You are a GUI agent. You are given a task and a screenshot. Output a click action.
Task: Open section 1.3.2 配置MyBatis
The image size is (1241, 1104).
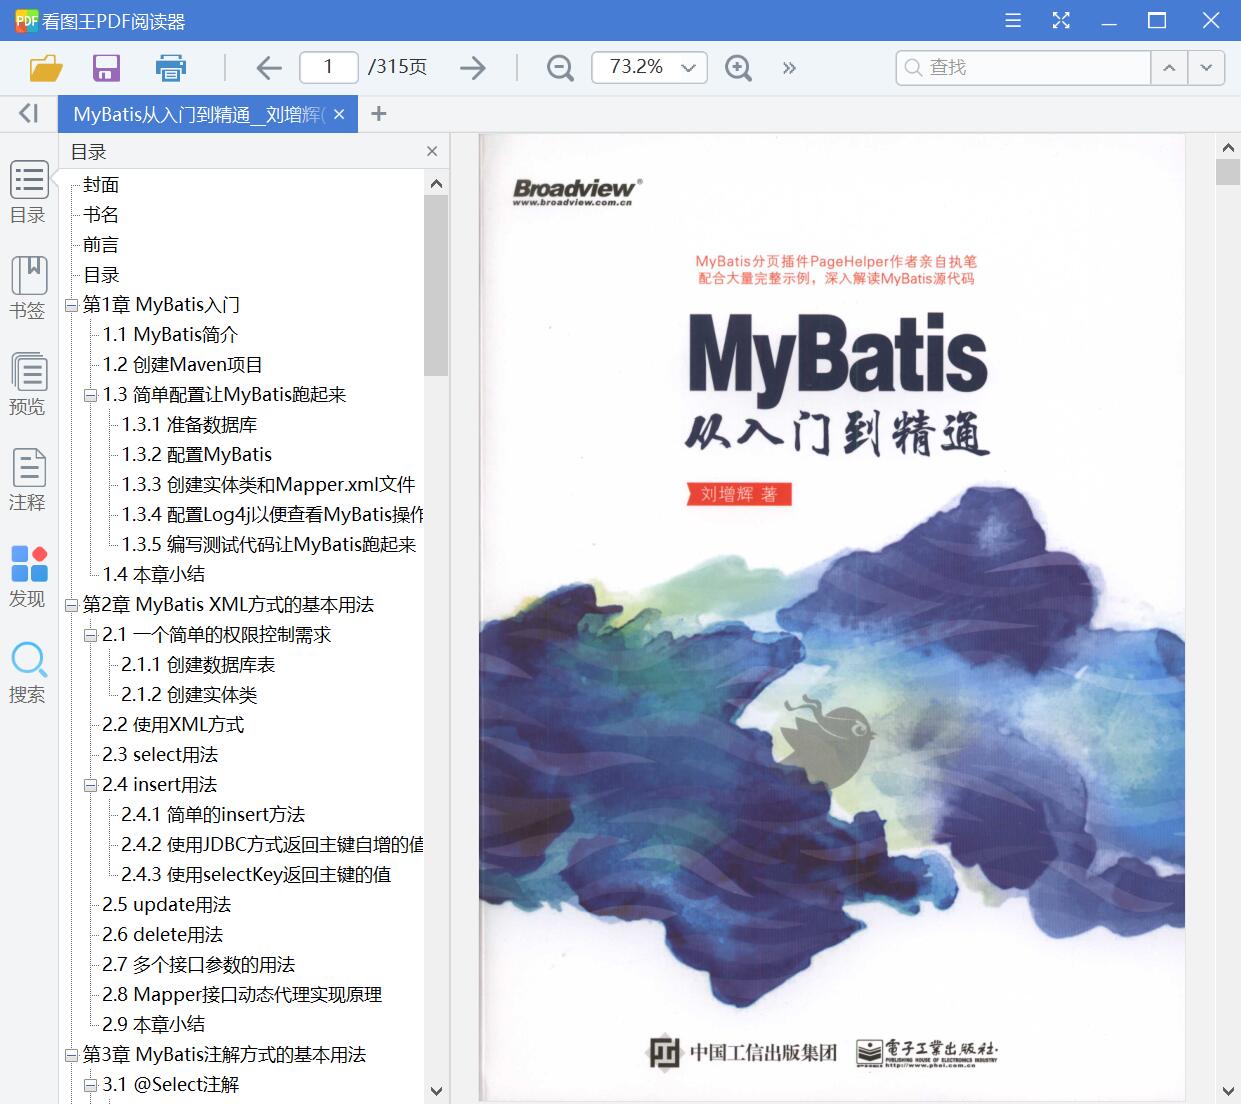click(x=197, y=455)
